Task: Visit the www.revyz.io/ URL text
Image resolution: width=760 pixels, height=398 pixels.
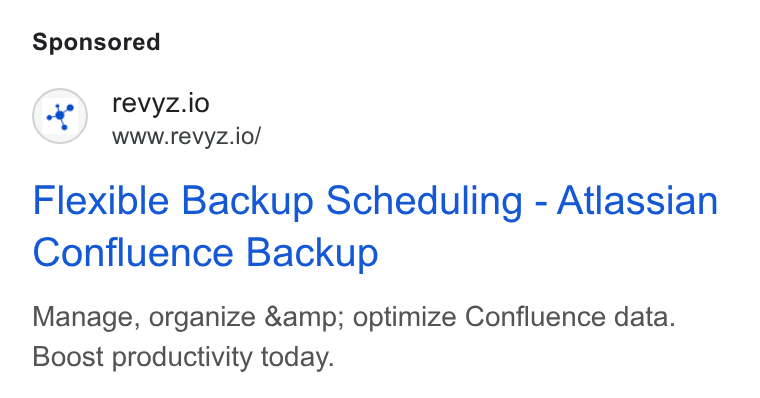Action: pyautogui.click(x=187, y=136)
